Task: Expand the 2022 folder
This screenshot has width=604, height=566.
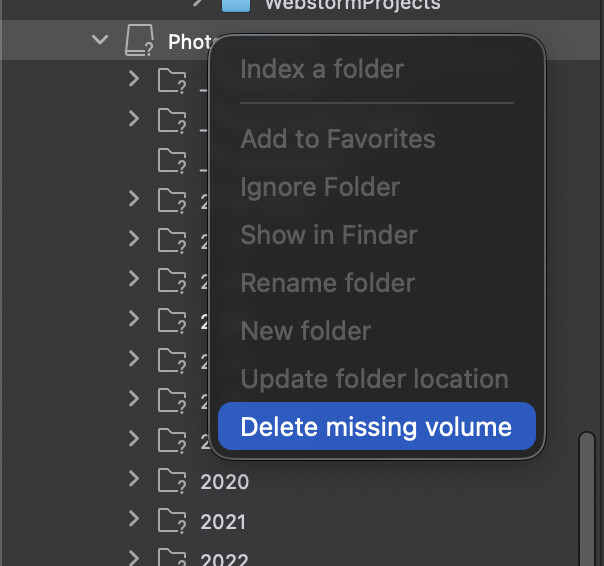Action: [x=134, y=558]
